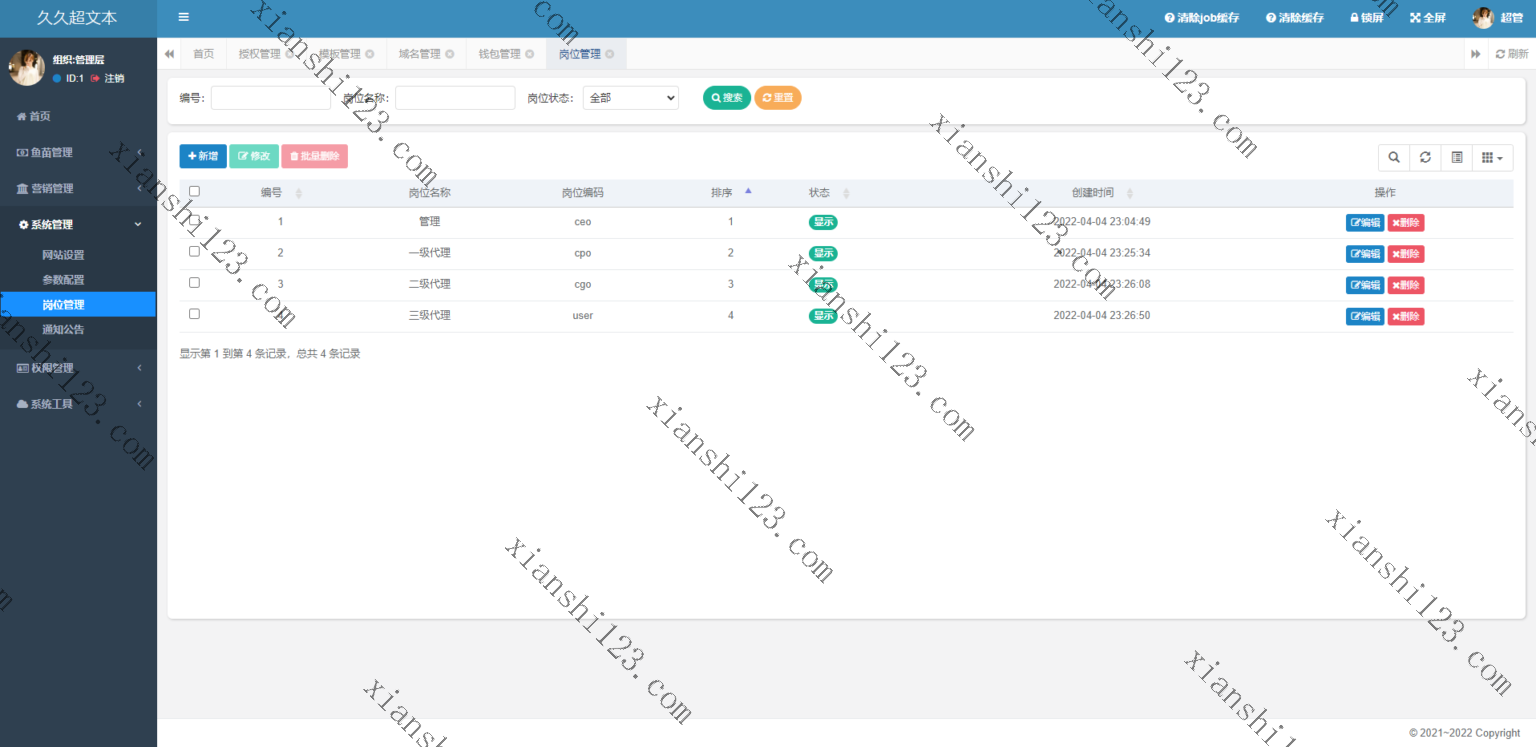Sort by 状态 column arrows
Image resolution: width=1536 pixels, height=747 pixels.
pos(846,193)
